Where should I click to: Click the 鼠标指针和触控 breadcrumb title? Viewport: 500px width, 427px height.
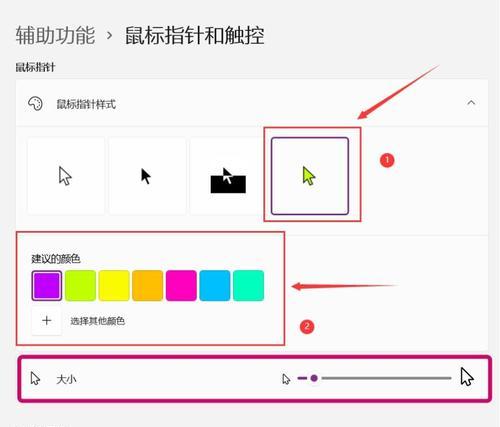[x=195, y=35]
